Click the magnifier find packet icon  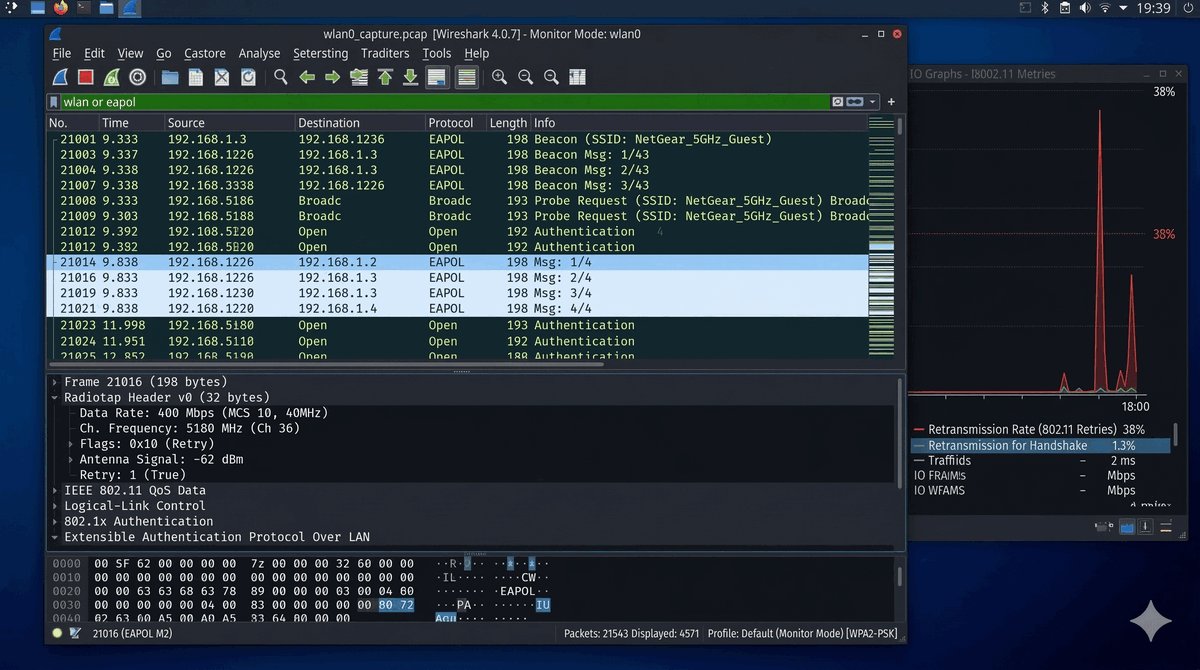pos(281,77)
